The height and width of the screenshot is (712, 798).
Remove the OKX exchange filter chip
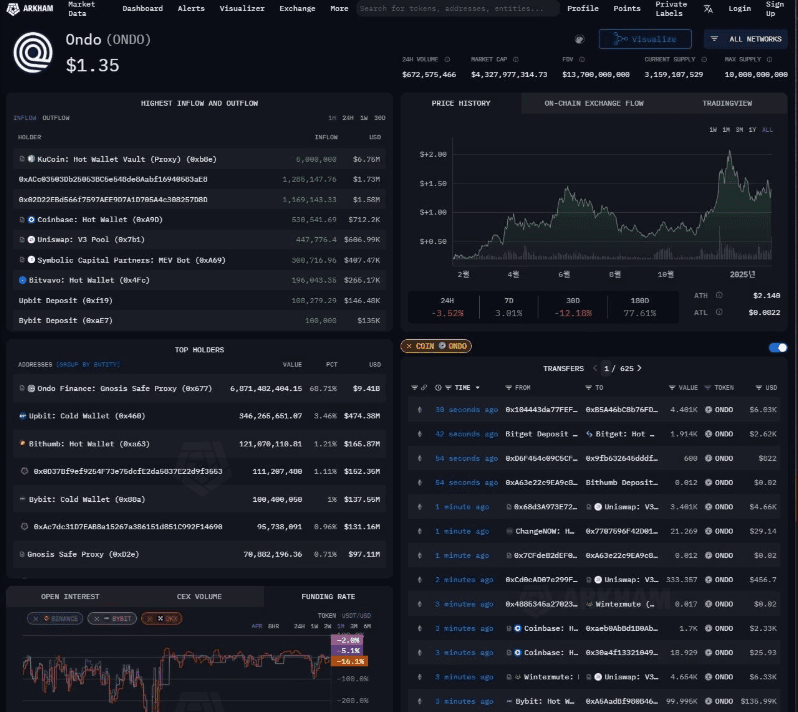149,619
